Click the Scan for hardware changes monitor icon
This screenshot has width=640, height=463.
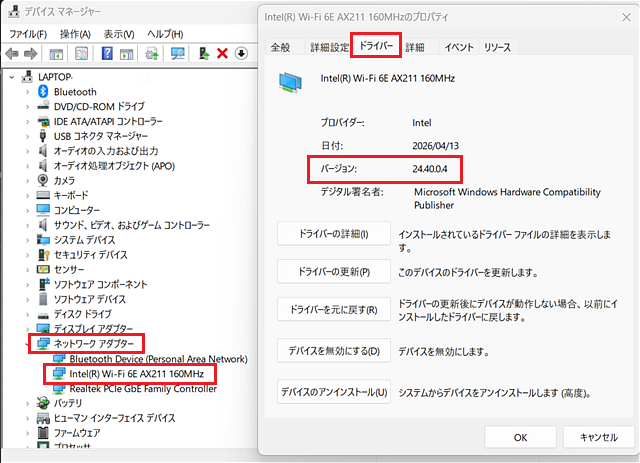(178, 53)
